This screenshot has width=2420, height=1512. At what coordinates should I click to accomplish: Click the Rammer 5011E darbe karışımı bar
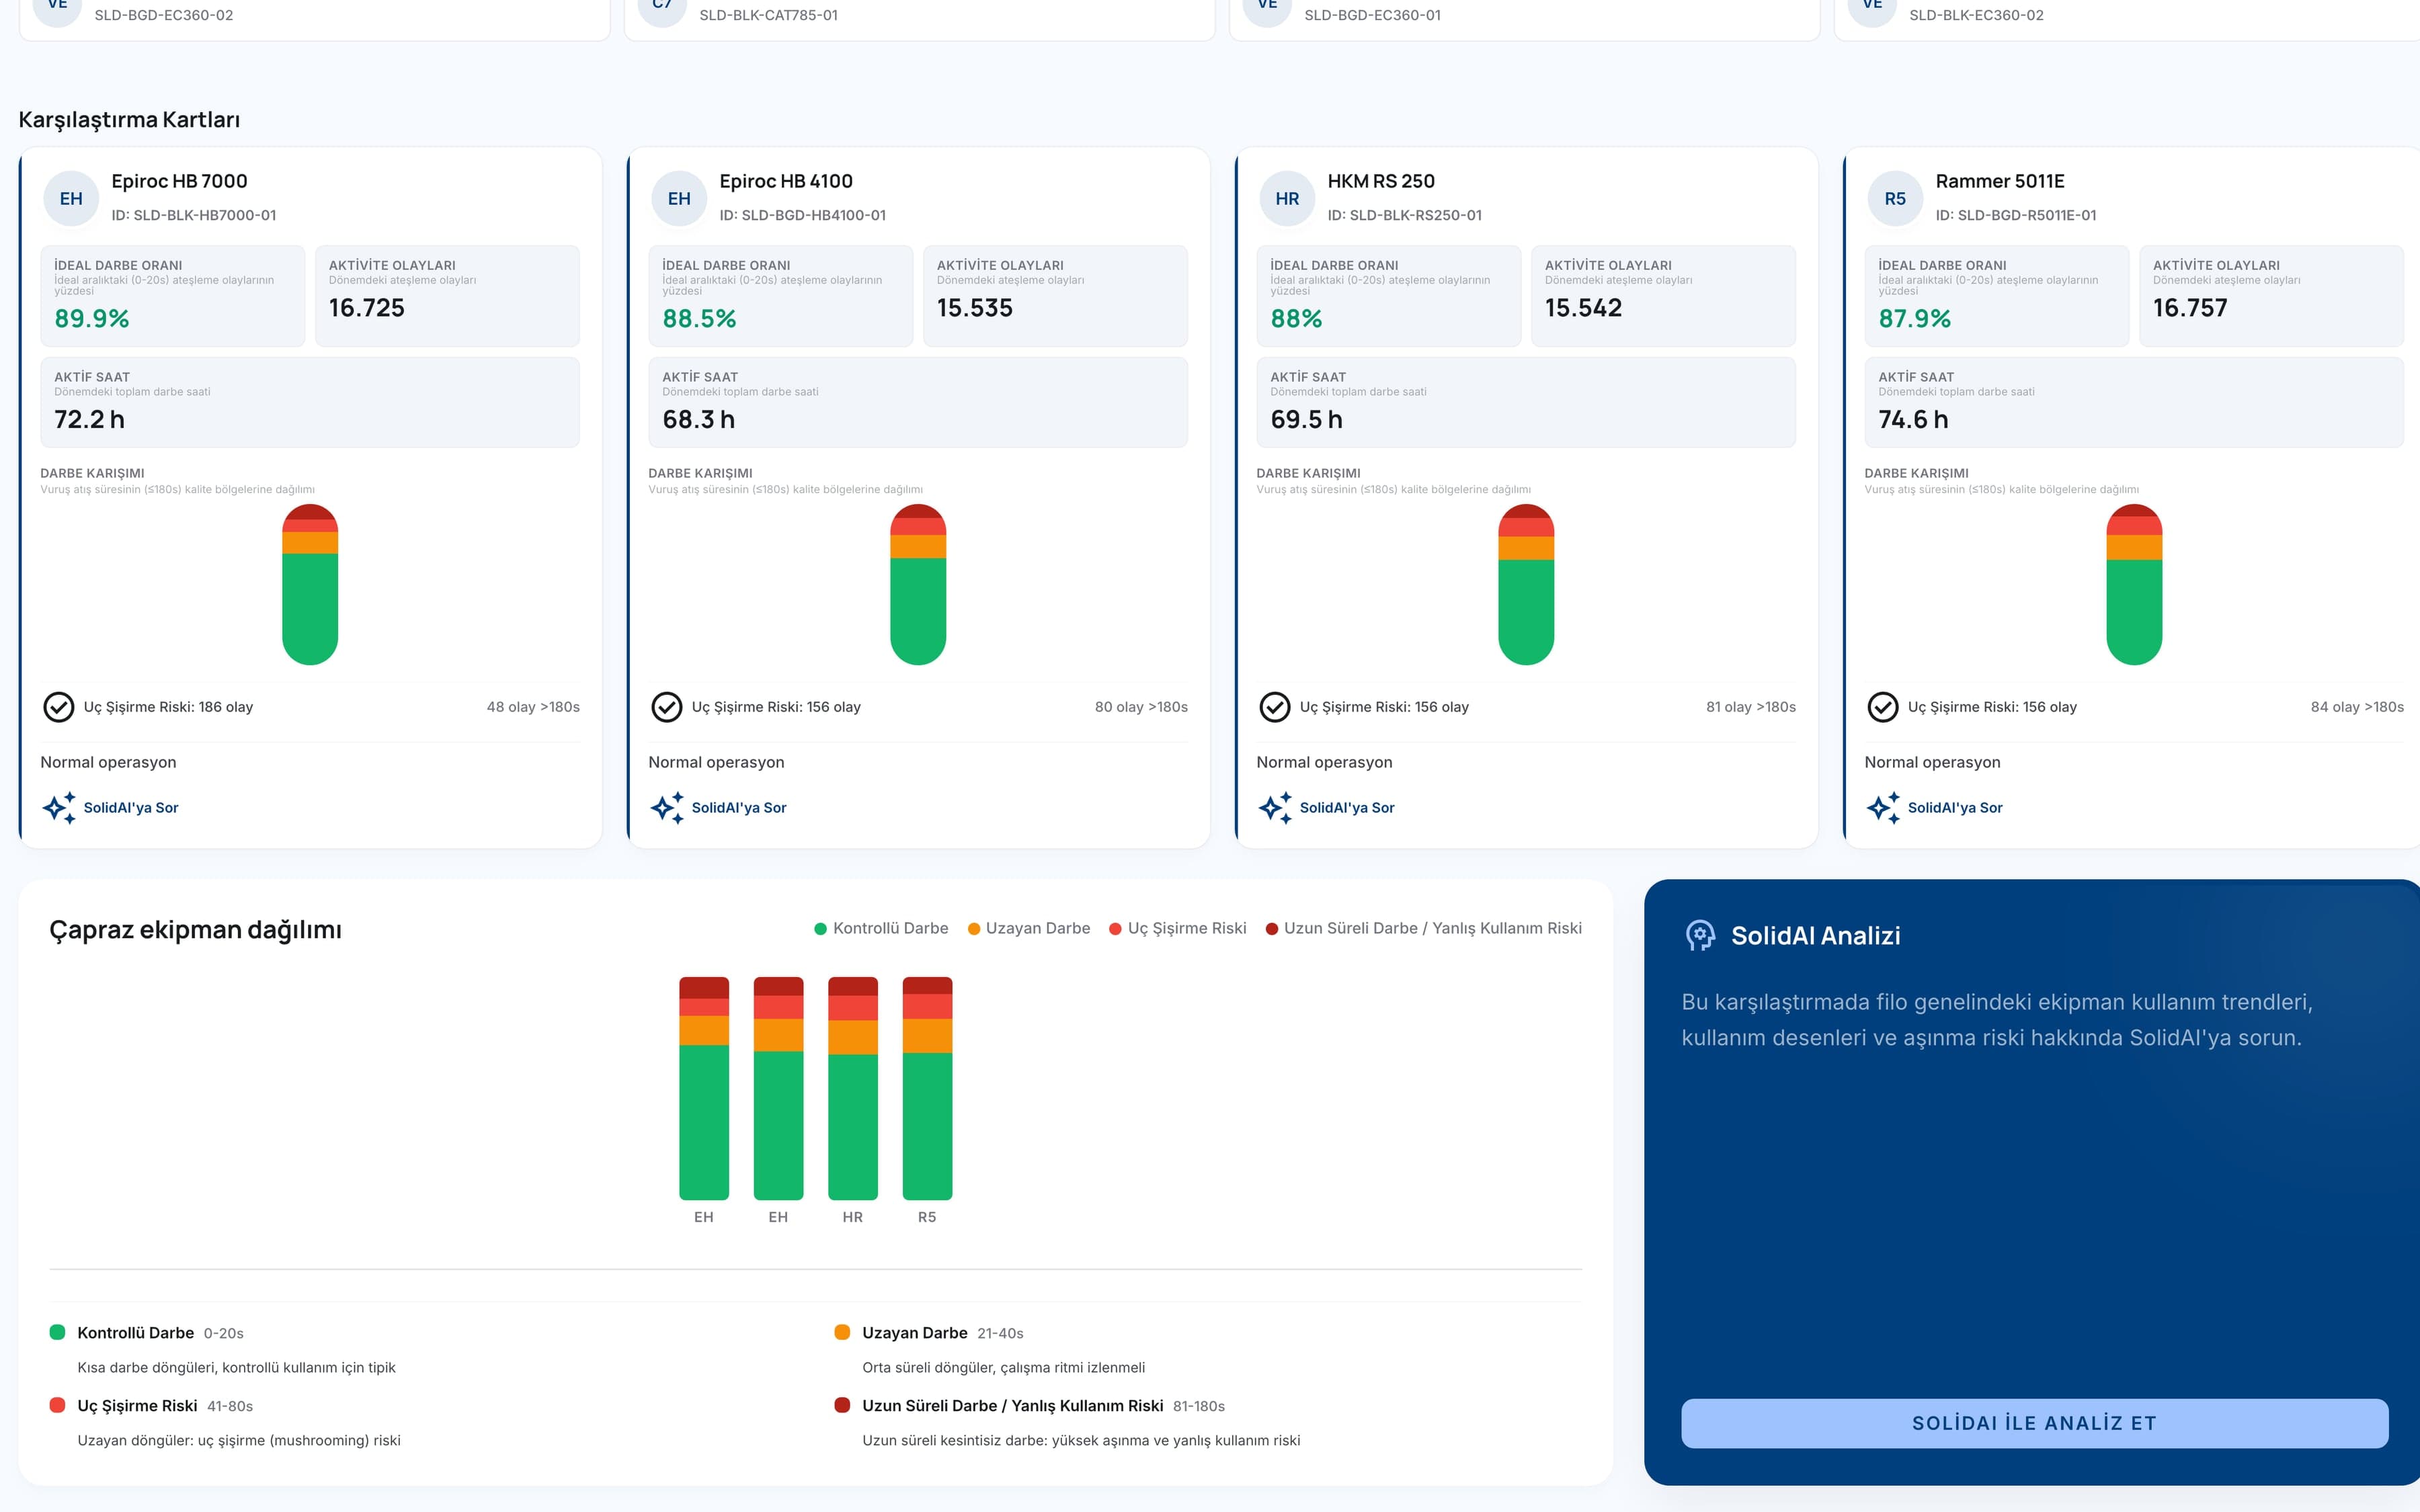2134,585
